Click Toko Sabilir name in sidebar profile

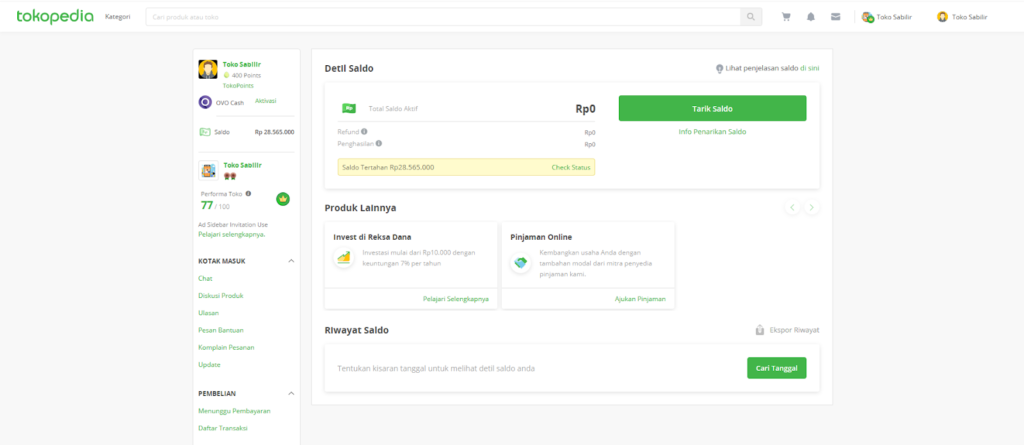[242, 65]
